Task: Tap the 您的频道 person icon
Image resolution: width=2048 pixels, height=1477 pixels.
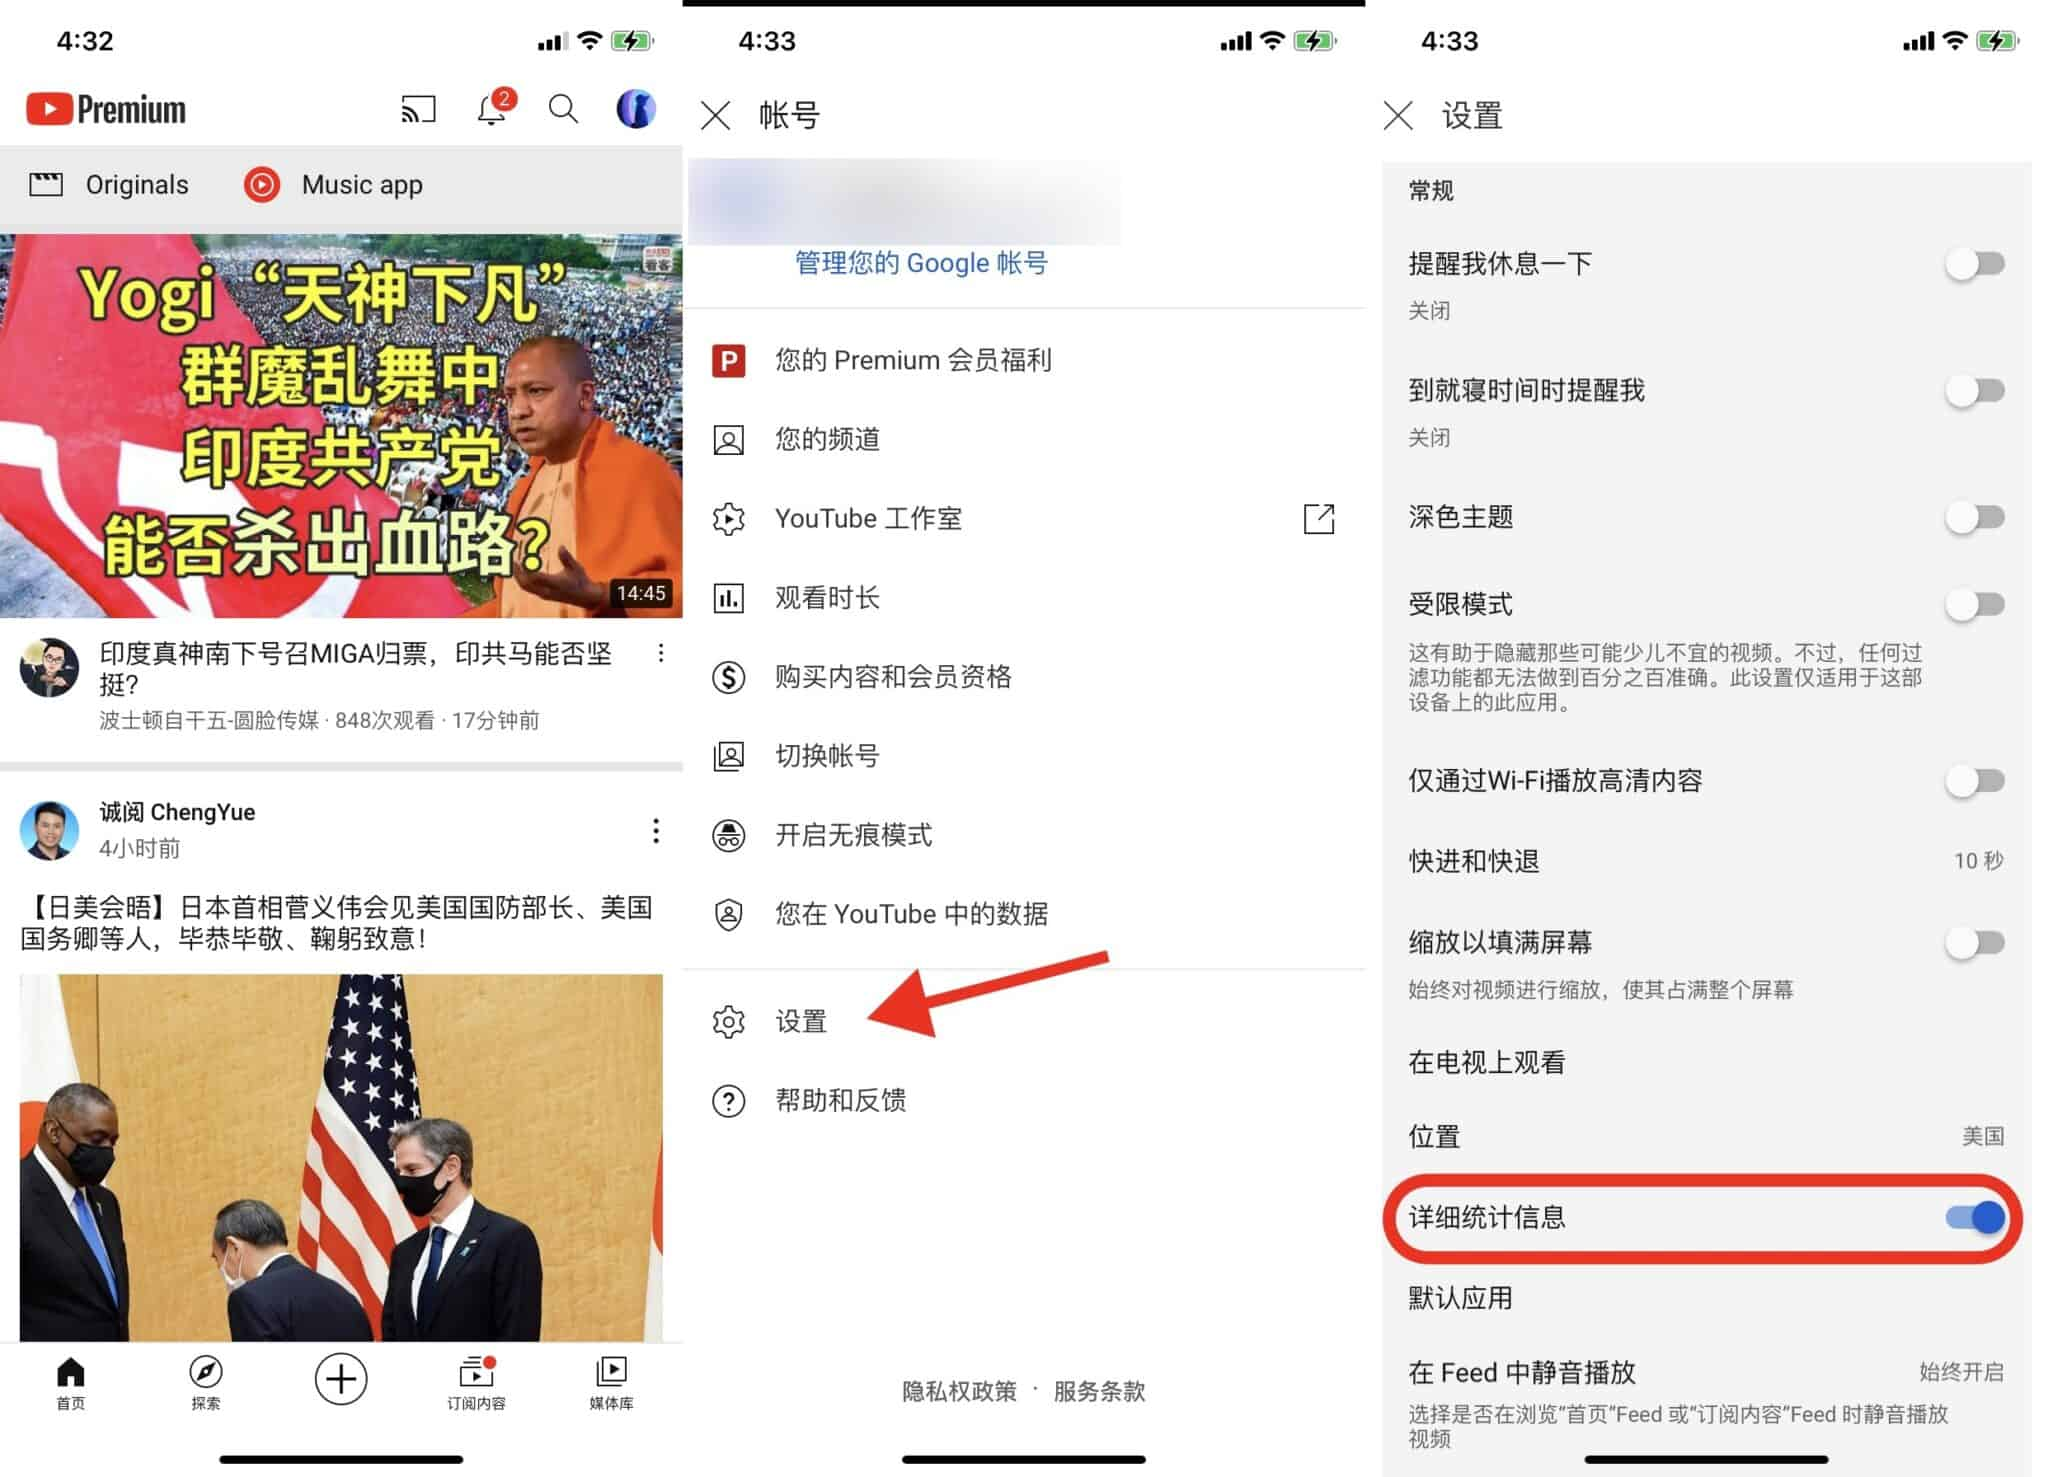Action: 729,440
